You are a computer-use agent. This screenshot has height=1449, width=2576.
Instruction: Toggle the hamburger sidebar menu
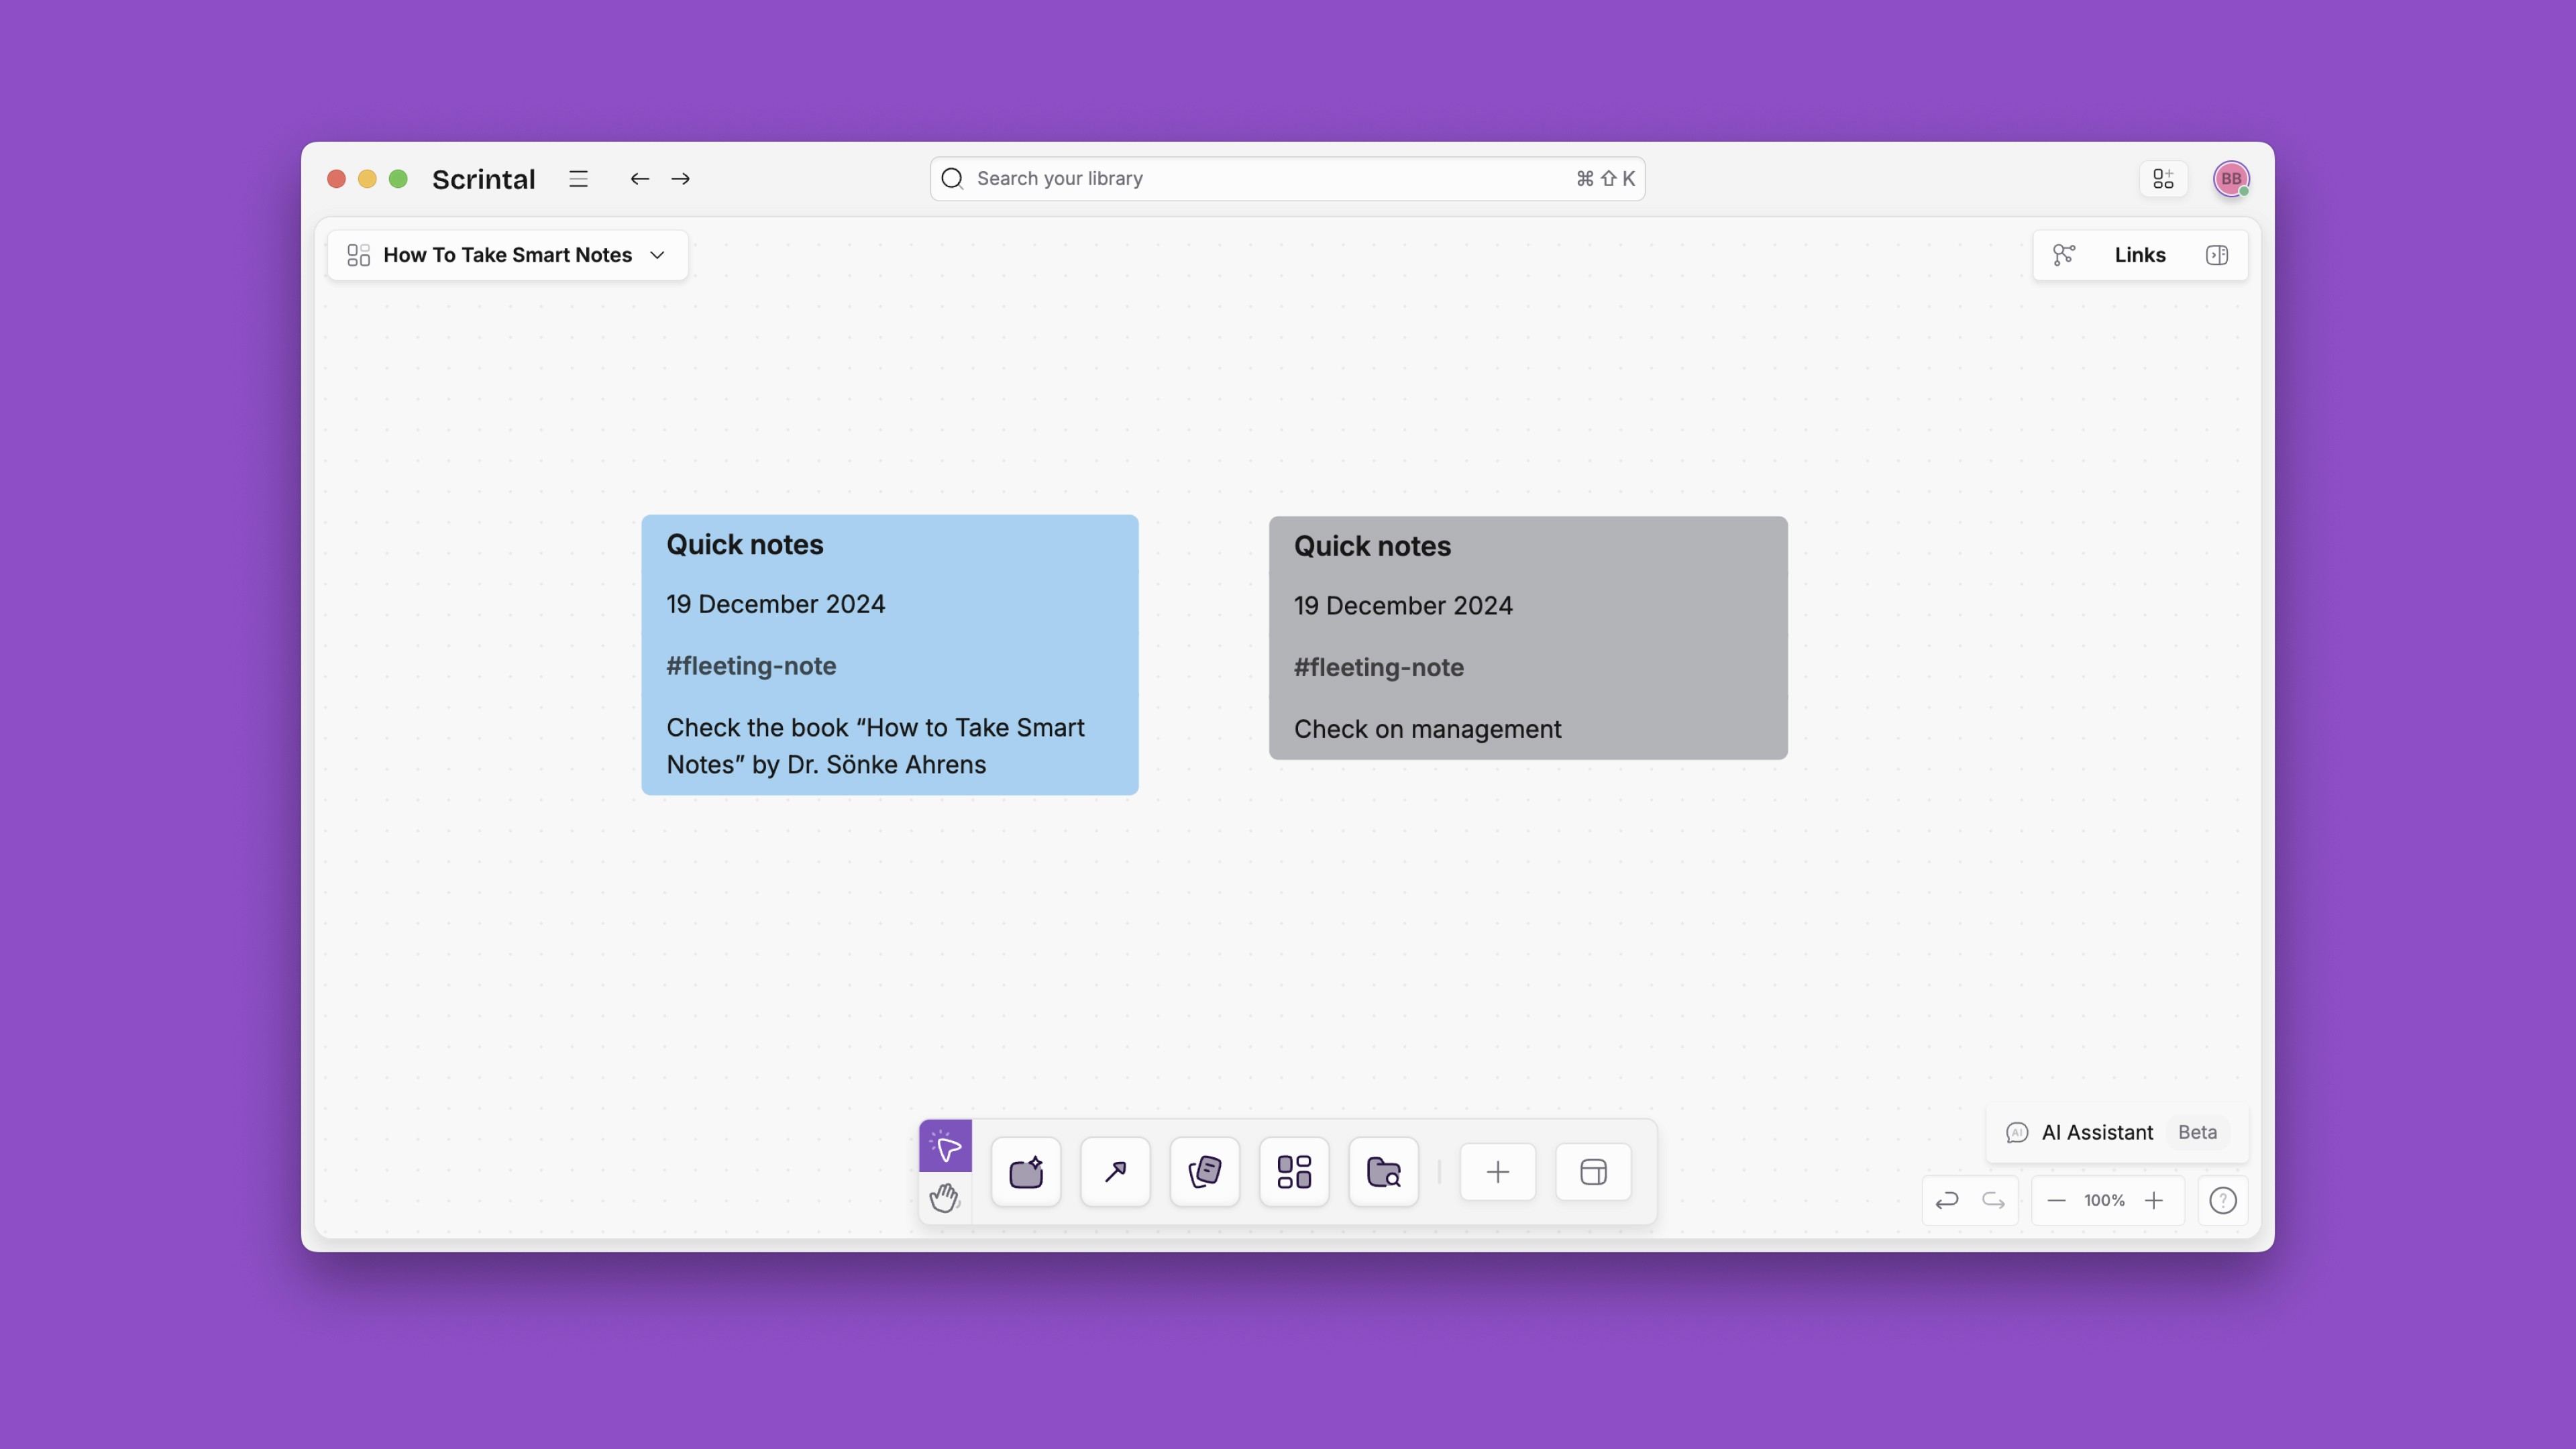(578, 179)
